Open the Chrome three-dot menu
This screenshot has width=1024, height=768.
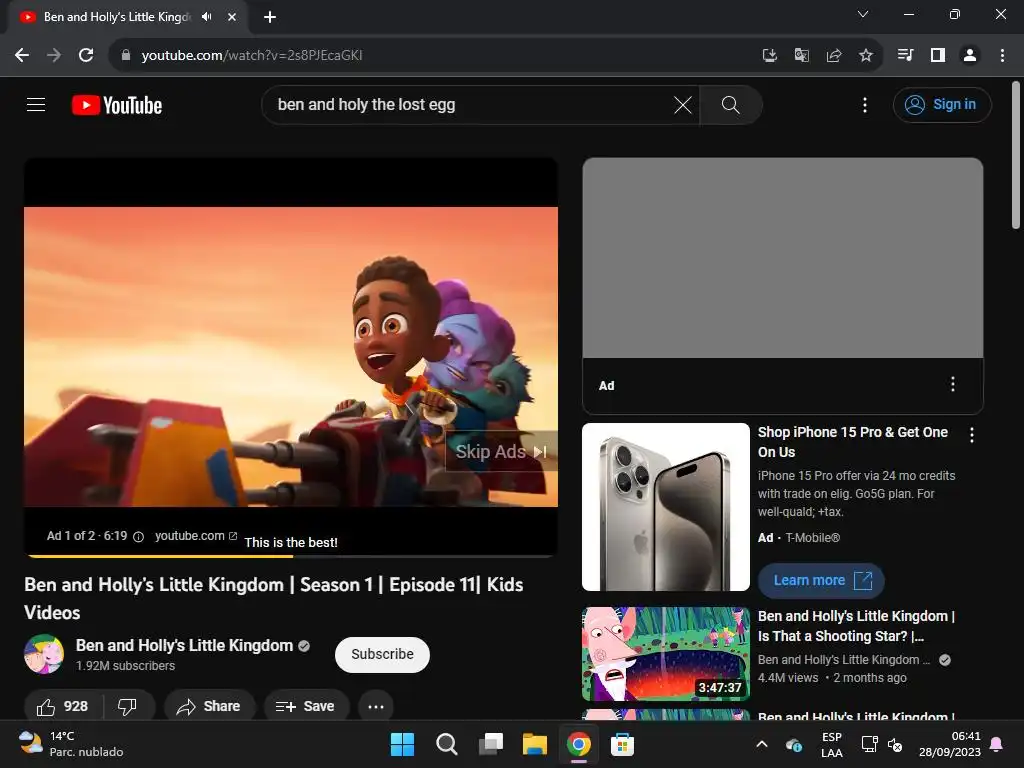click(1002, 55)
